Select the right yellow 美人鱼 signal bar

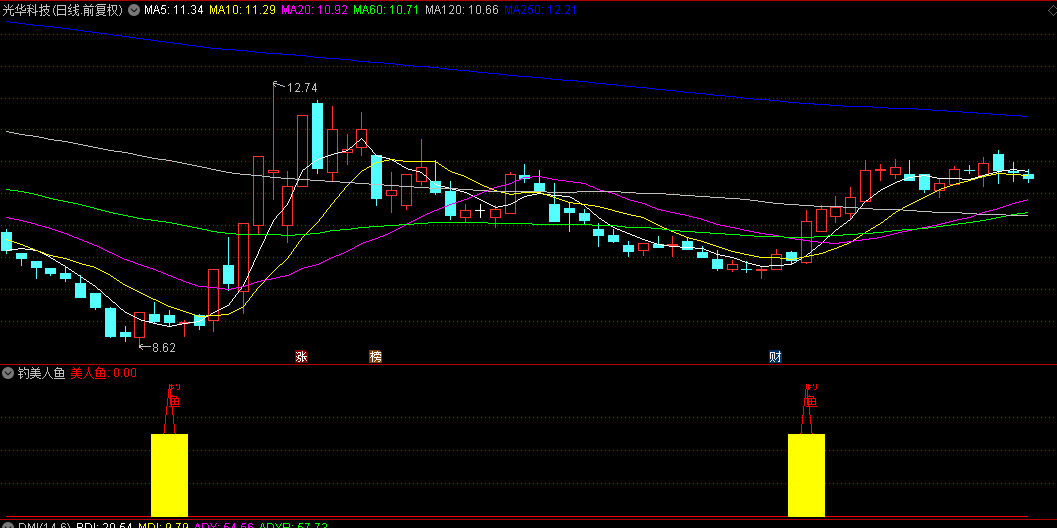coord(806,475)
